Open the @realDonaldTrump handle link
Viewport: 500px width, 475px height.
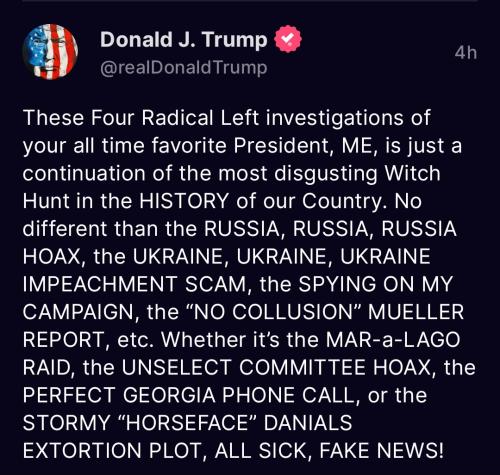184,68
